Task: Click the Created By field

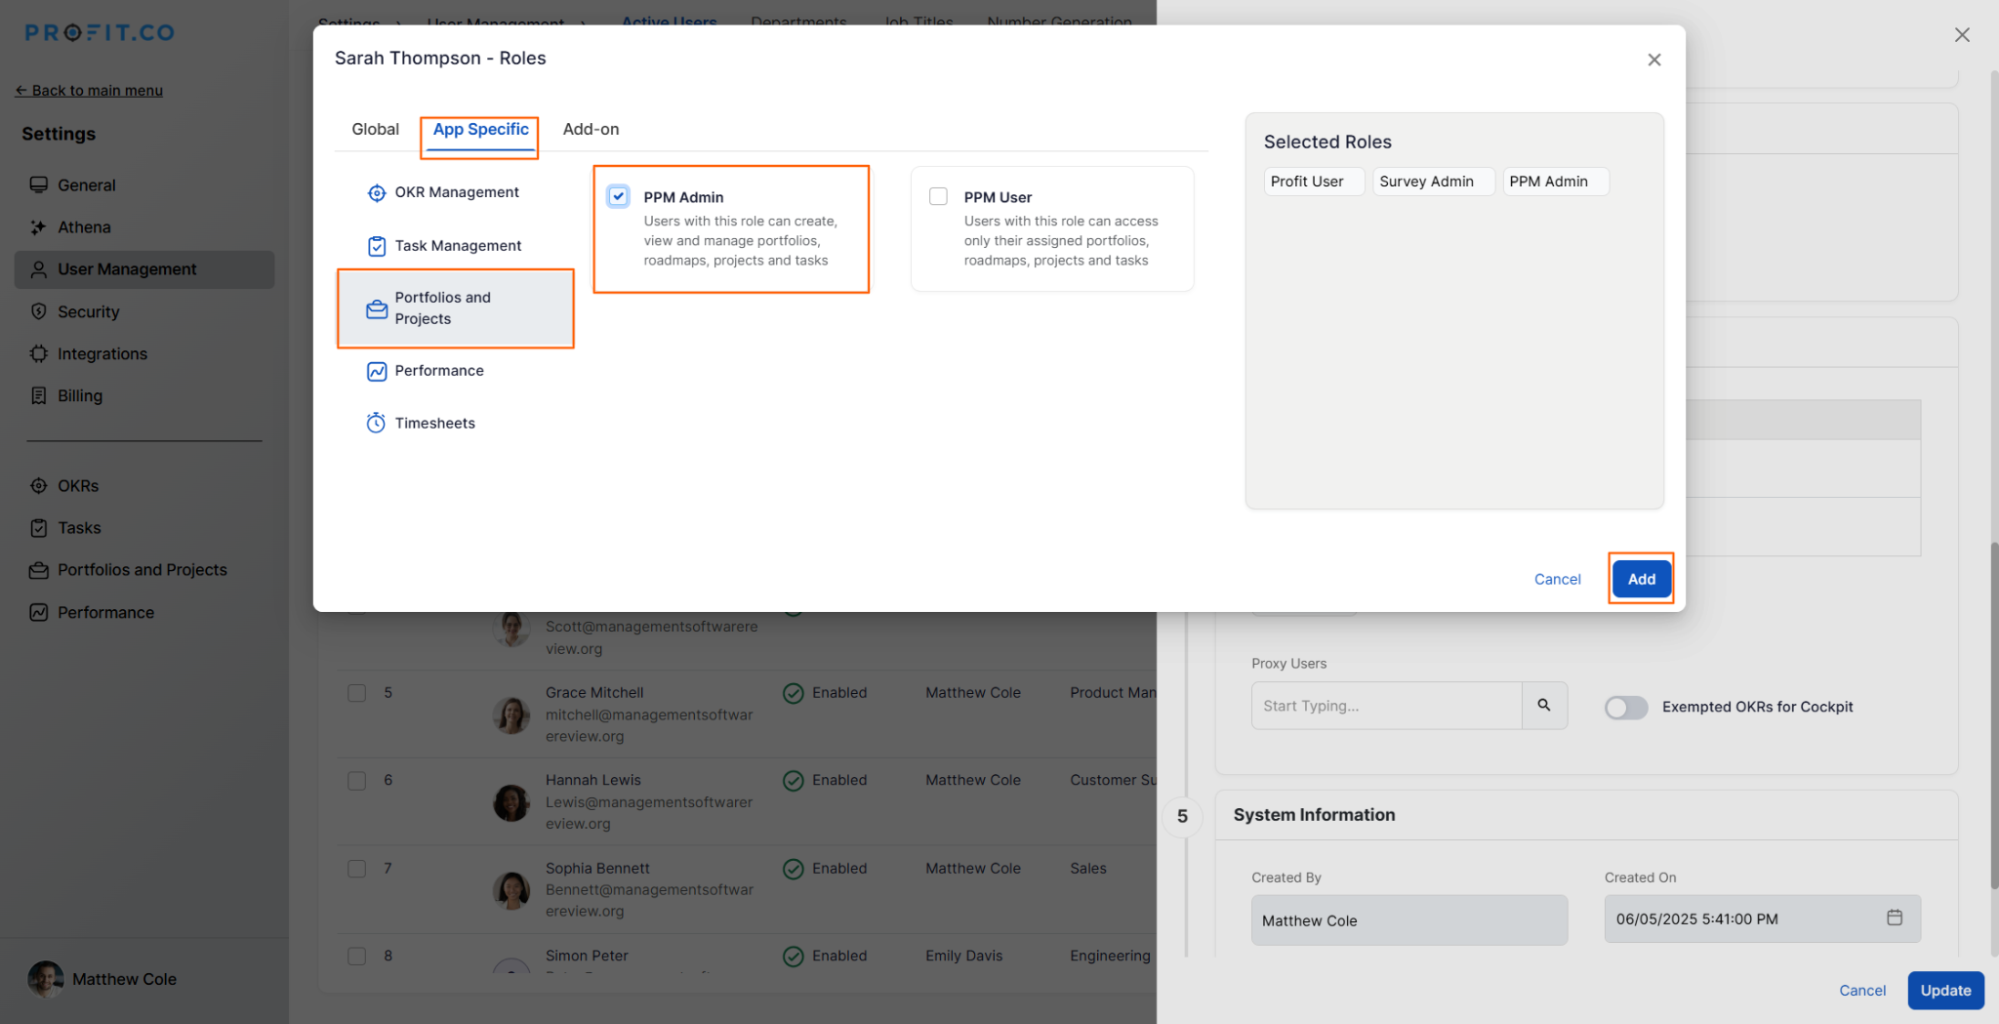Action: point(1409,921)
